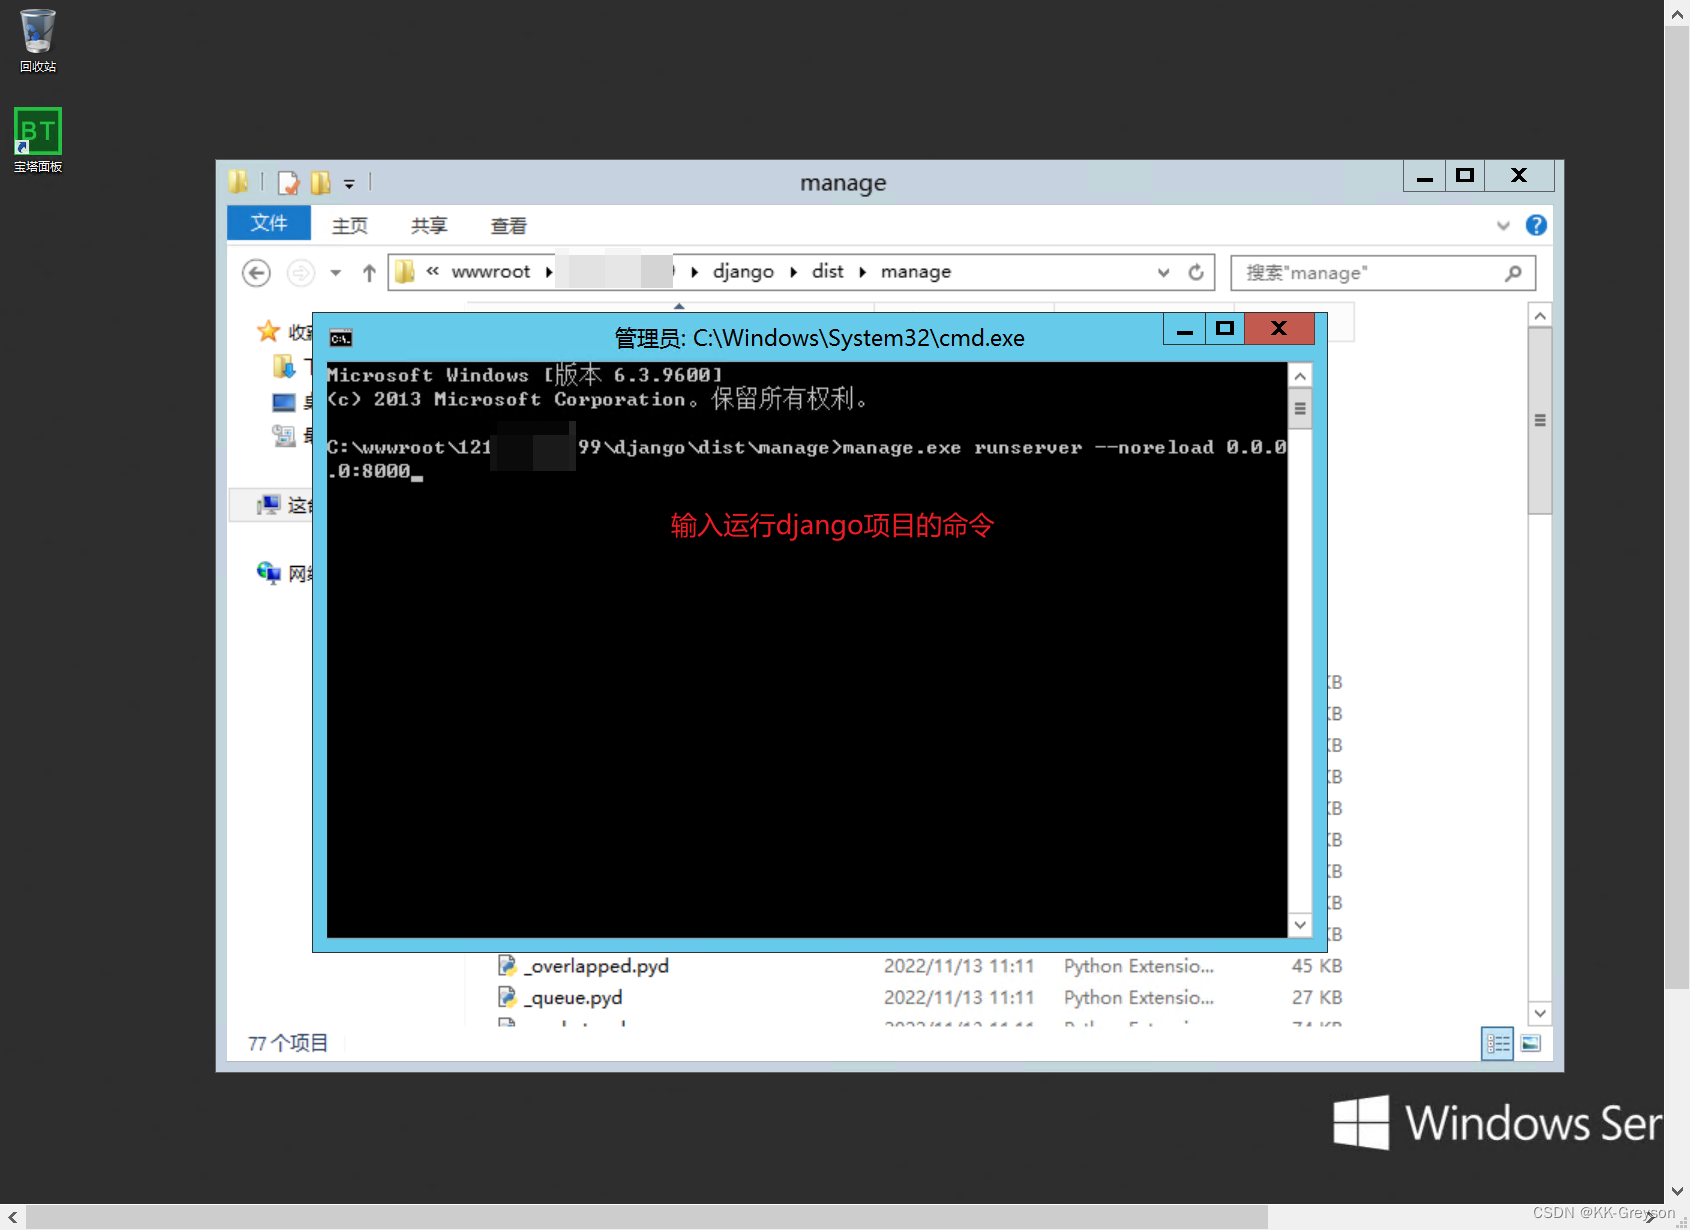Click Explorer file list scrollbar thumb

(1540, 421)
